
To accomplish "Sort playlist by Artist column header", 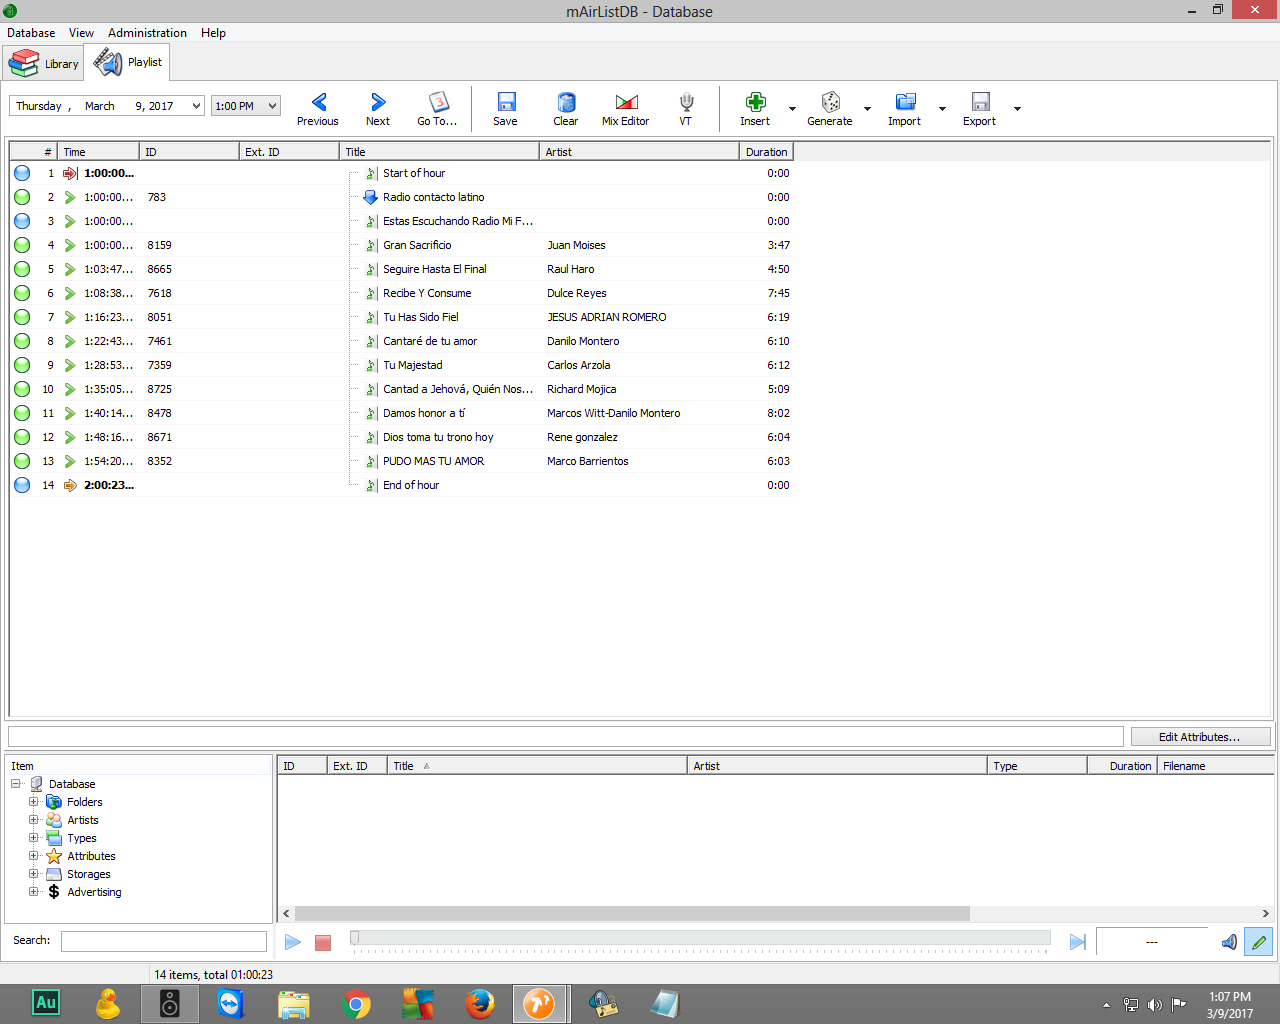I will coord(639,152).
